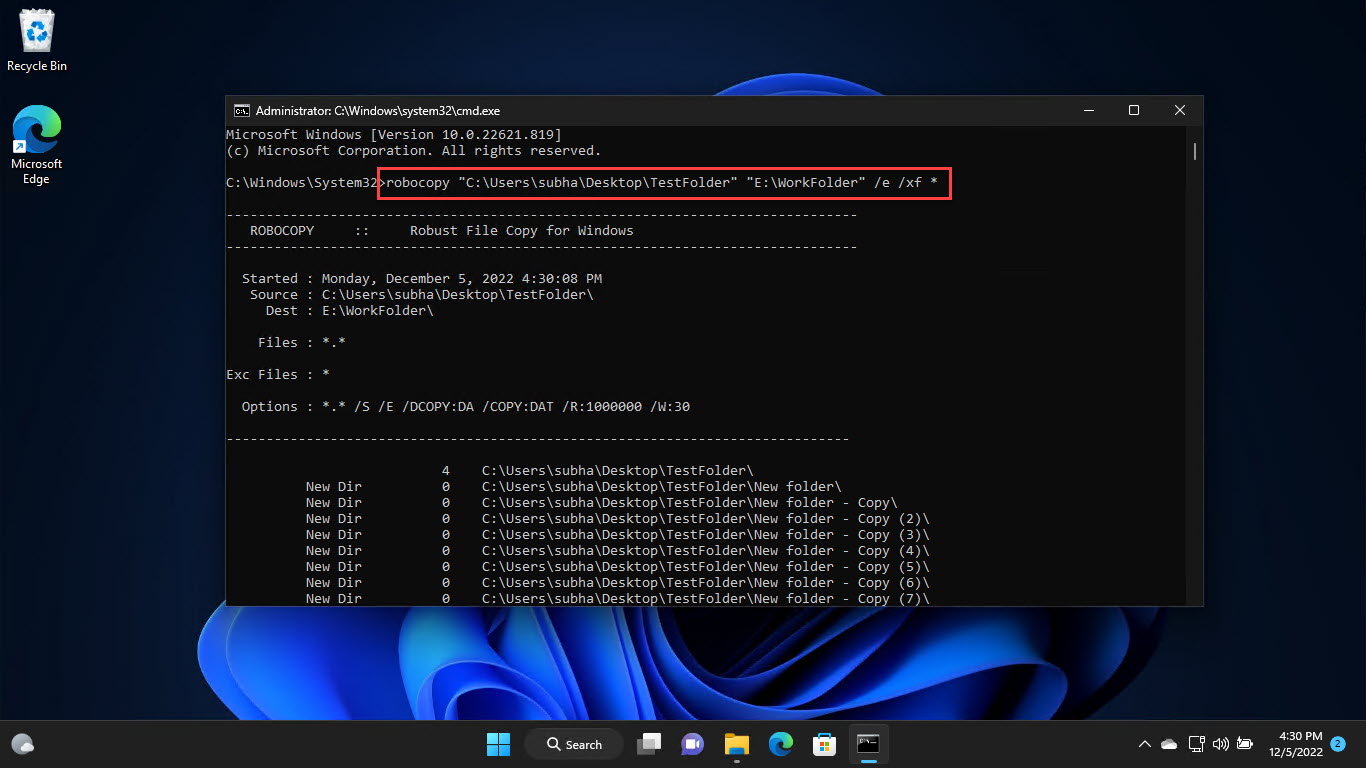Click the network icon in the system tray
Image resolution: width=1366 pixels, height=768 pixels.
(1196, 744)
